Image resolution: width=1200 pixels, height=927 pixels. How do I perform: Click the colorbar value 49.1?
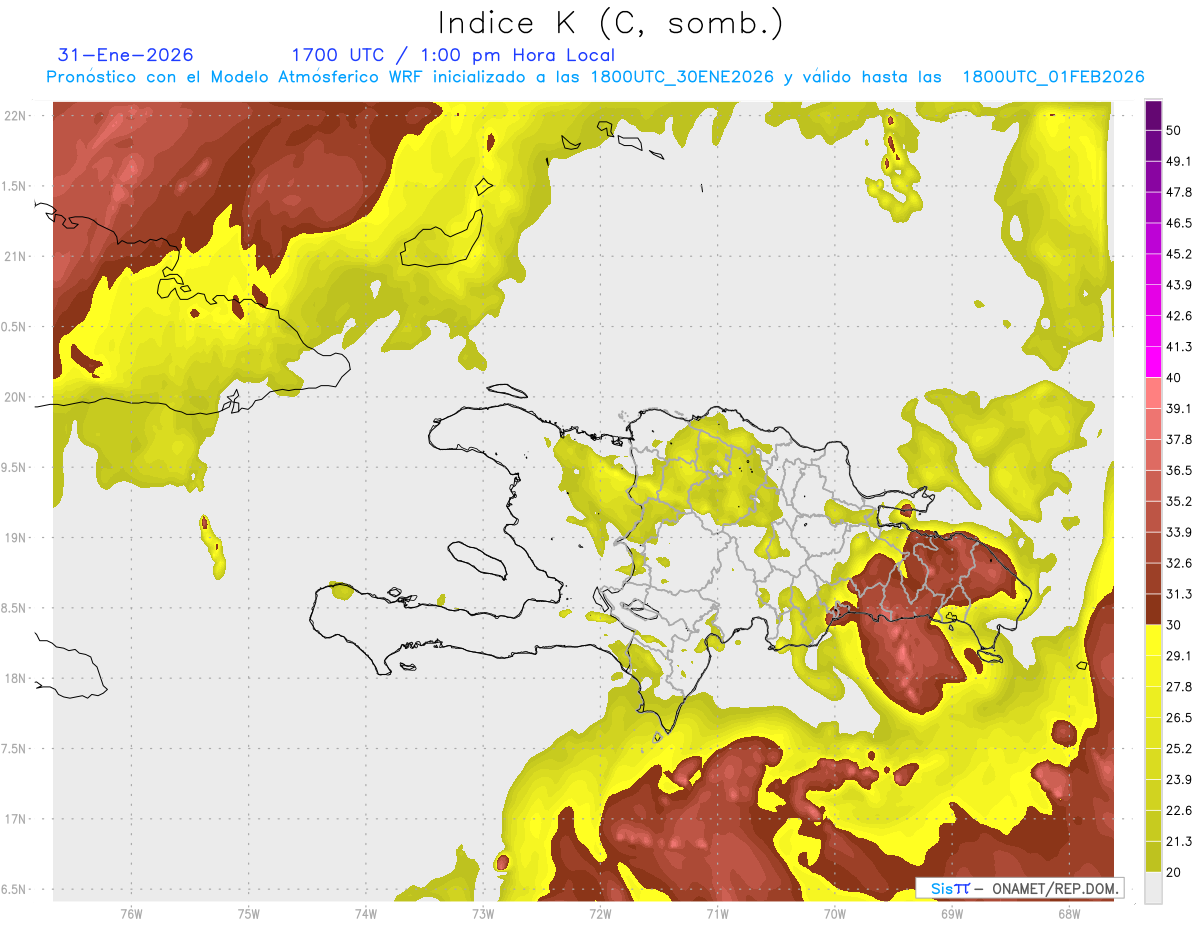click(1178, 161)
